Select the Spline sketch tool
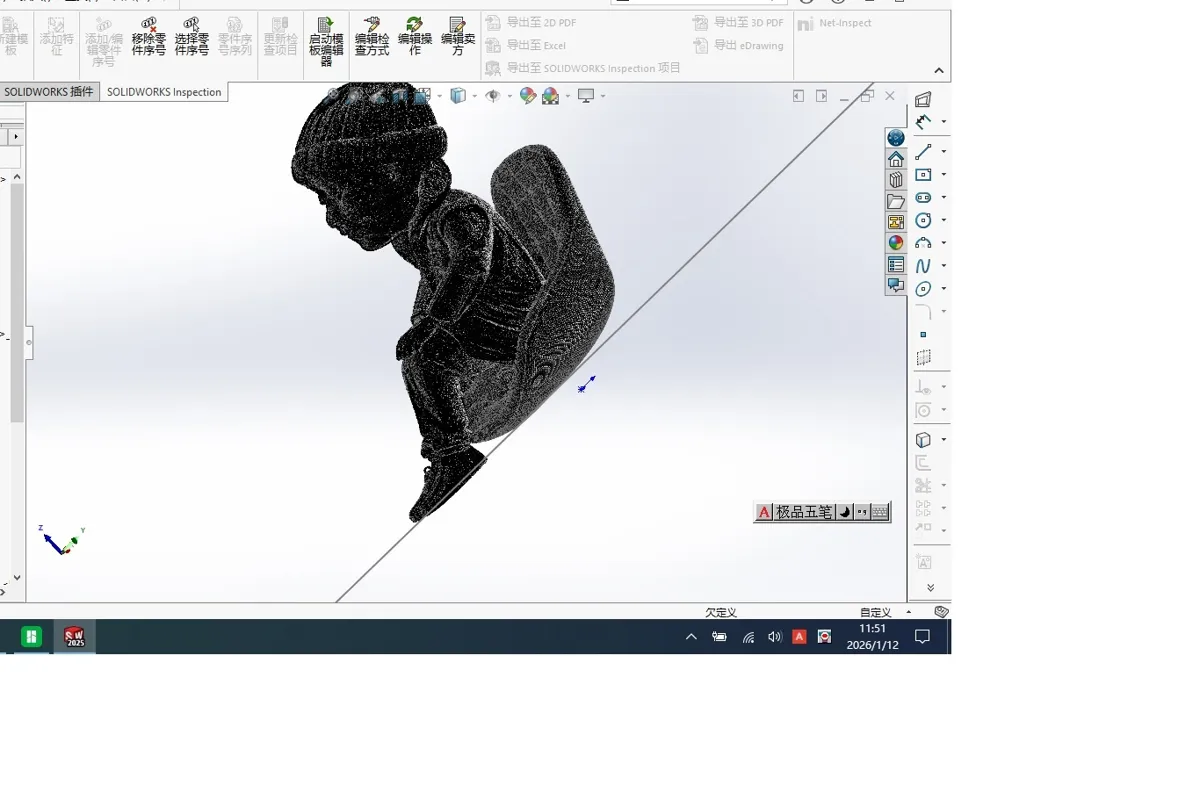 tap(923, 266)
